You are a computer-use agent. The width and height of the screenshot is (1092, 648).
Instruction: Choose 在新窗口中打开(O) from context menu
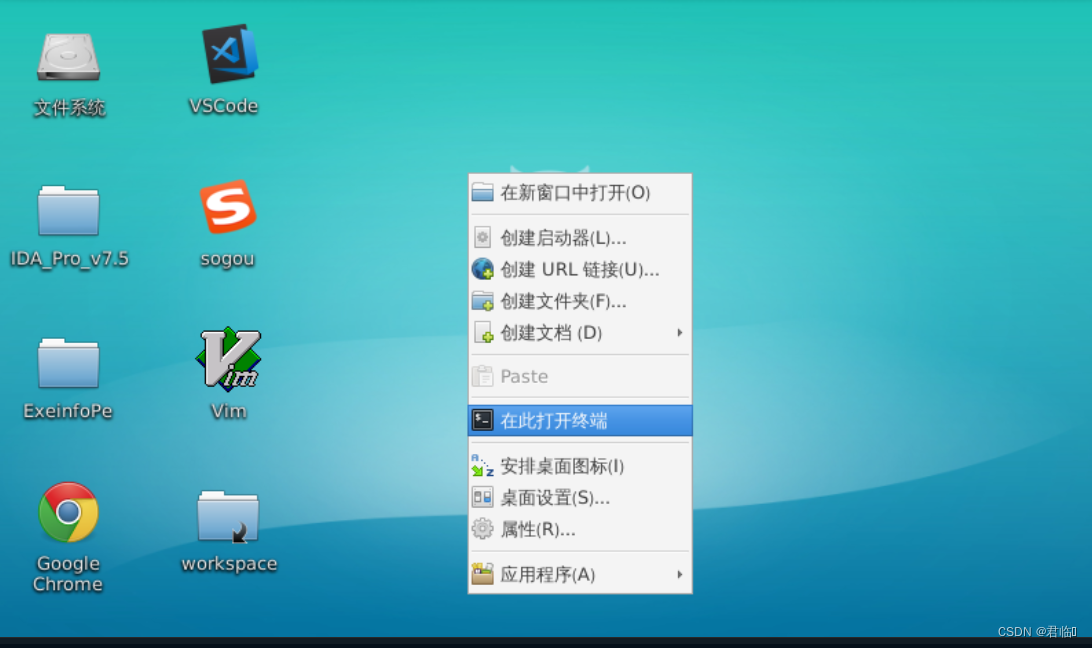click(580, 192)
